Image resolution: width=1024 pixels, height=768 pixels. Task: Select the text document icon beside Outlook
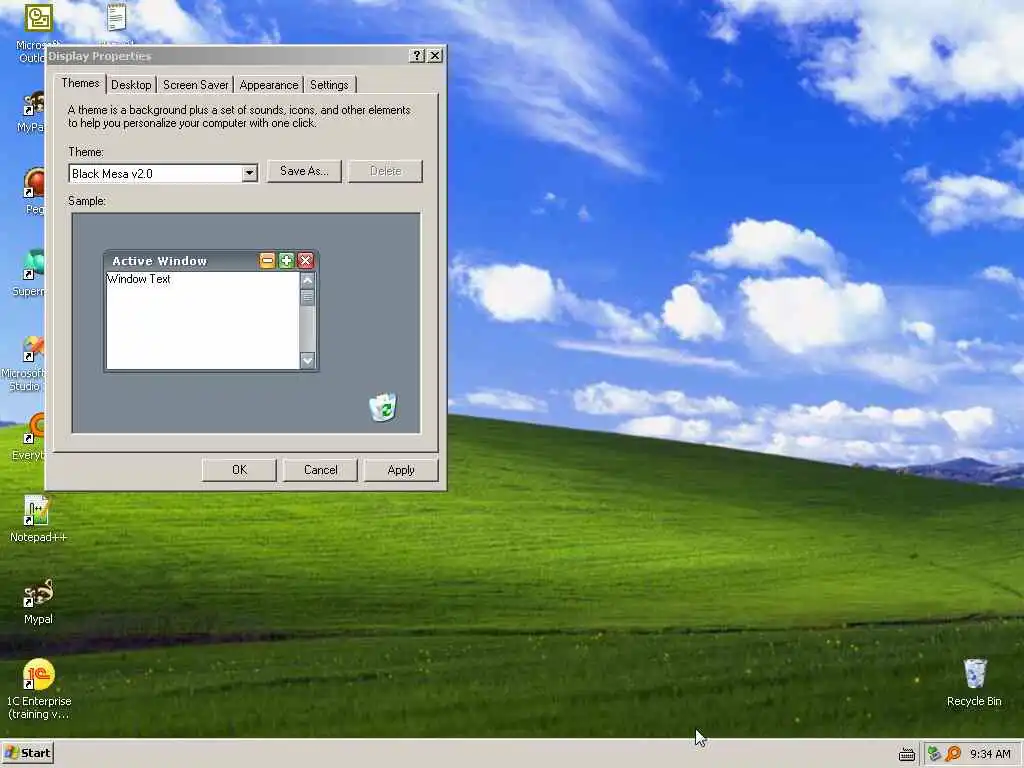[x=116, y=17]
